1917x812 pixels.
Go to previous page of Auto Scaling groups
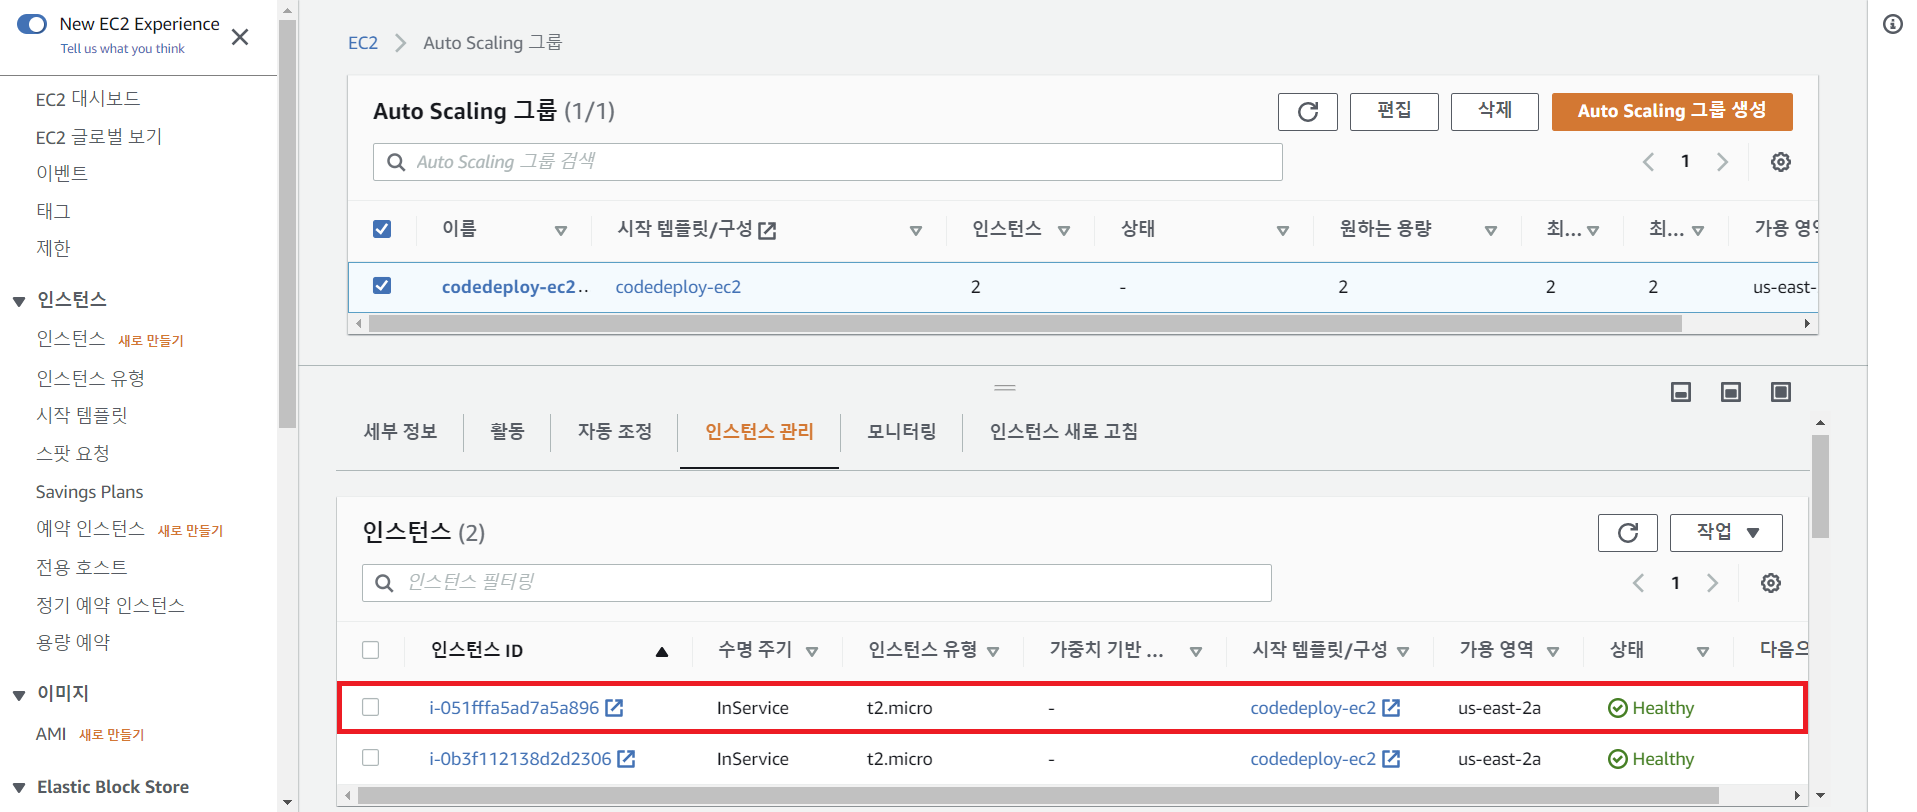[1648, 162]
